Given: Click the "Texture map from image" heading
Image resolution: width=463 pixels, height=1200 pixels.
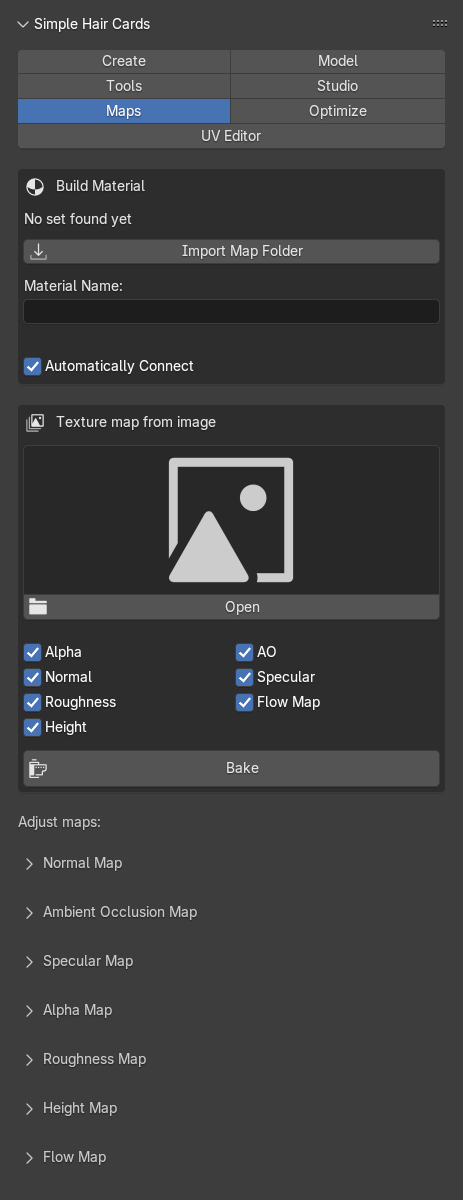Looking at the screenshot, I should (x=136, y=422).
